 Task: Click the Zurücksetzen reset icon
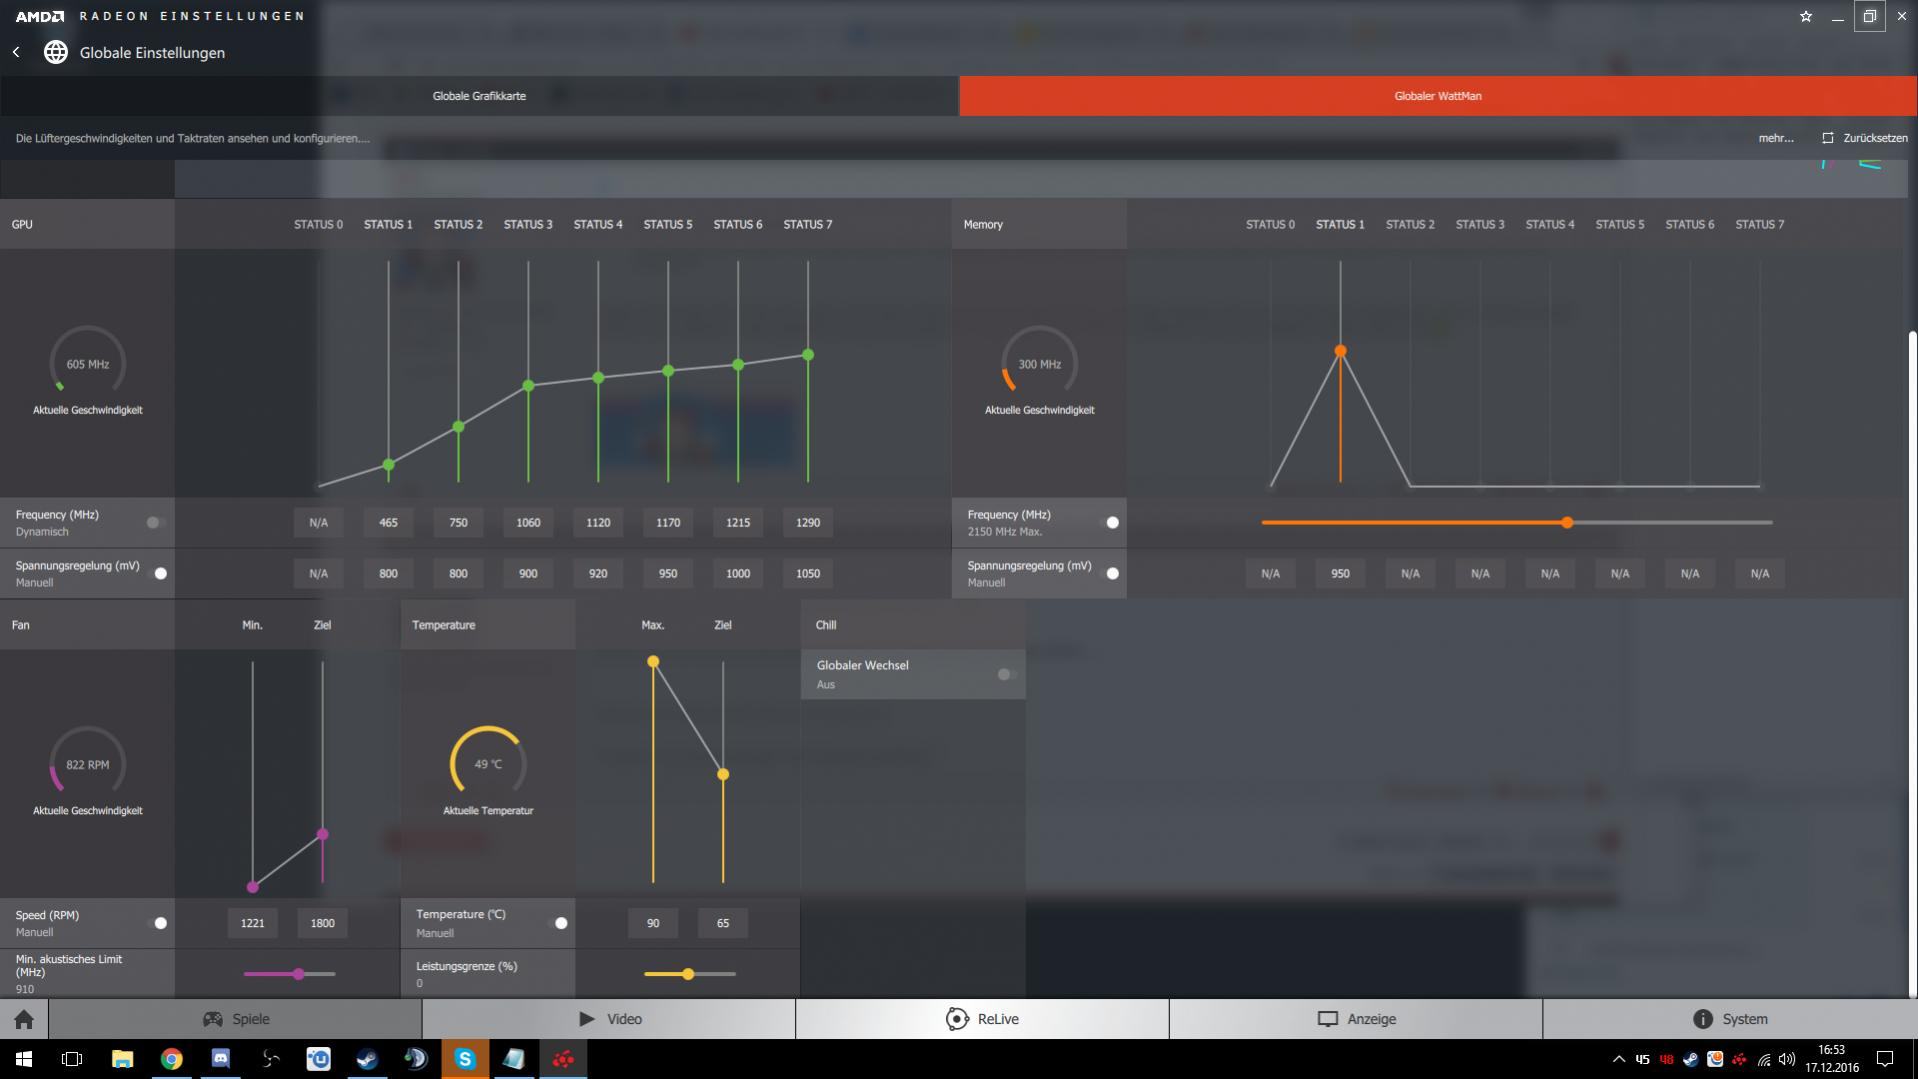pyautogui.click(x=1828, y=138)
